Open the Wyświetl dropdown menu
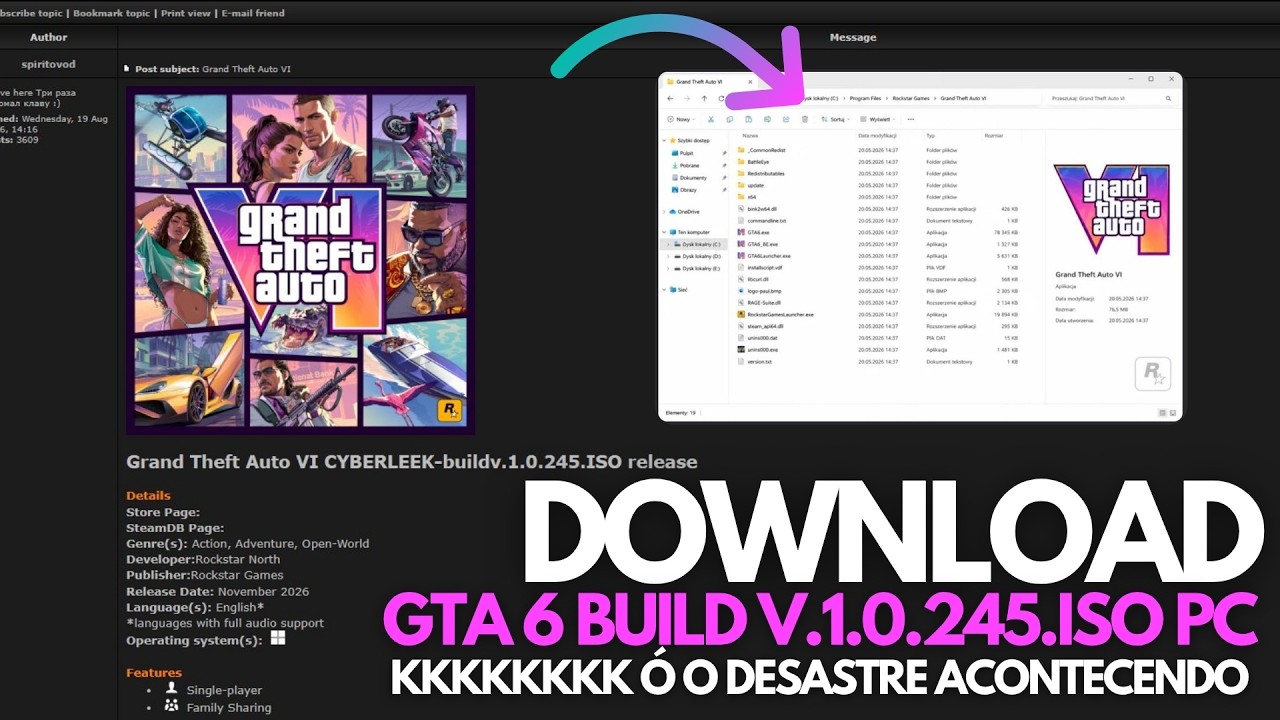Screen dimensions: 1280x720 point(877,119)
